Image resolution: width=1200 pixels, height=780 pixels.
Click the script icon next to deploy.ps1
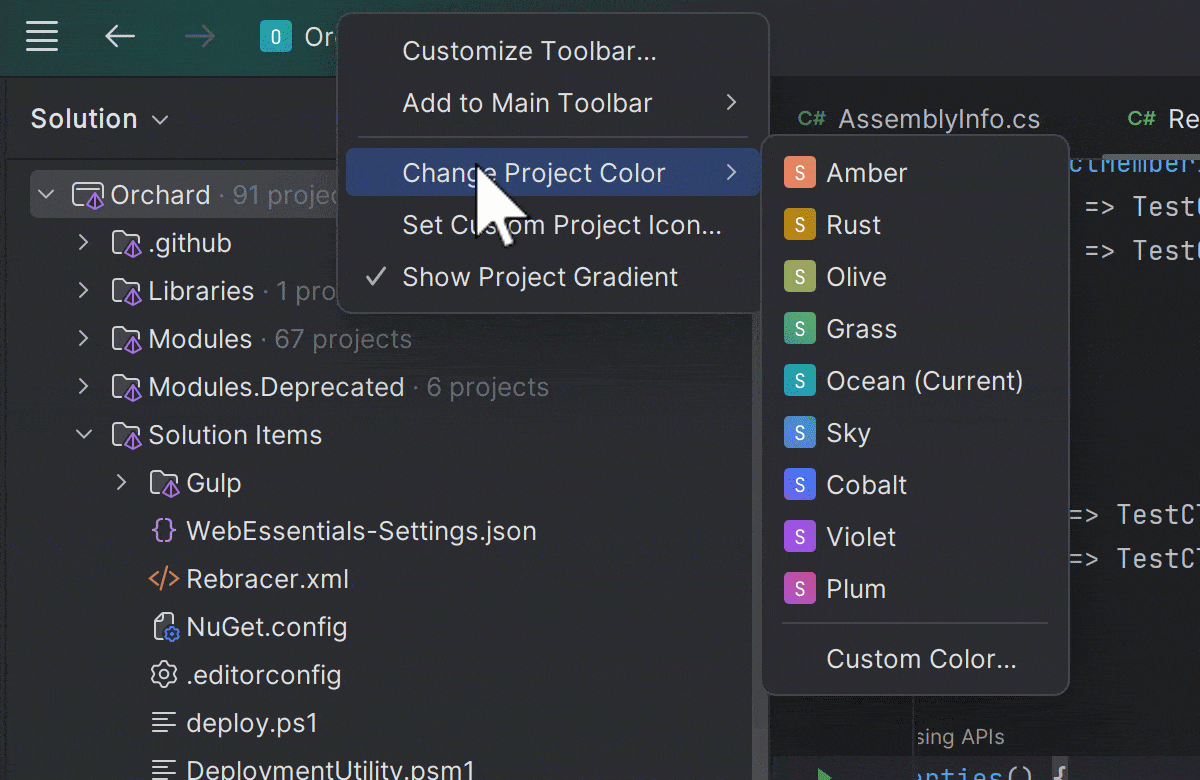click(x=163, y=722)
